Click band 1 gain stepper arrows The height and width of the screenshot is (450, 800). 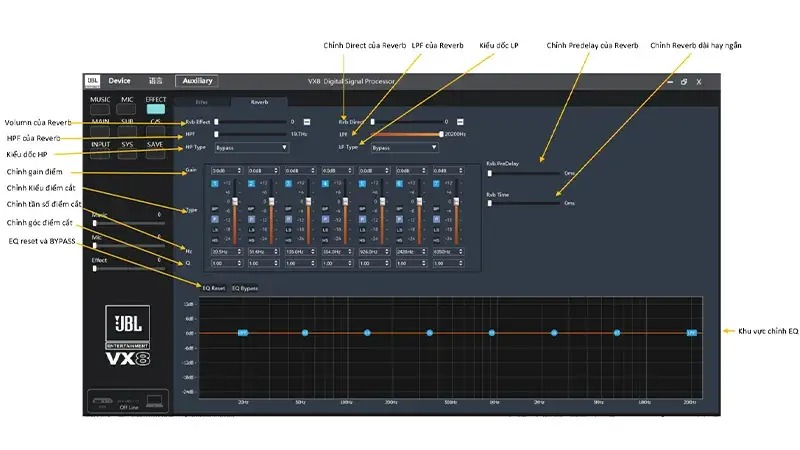[240, 171]
